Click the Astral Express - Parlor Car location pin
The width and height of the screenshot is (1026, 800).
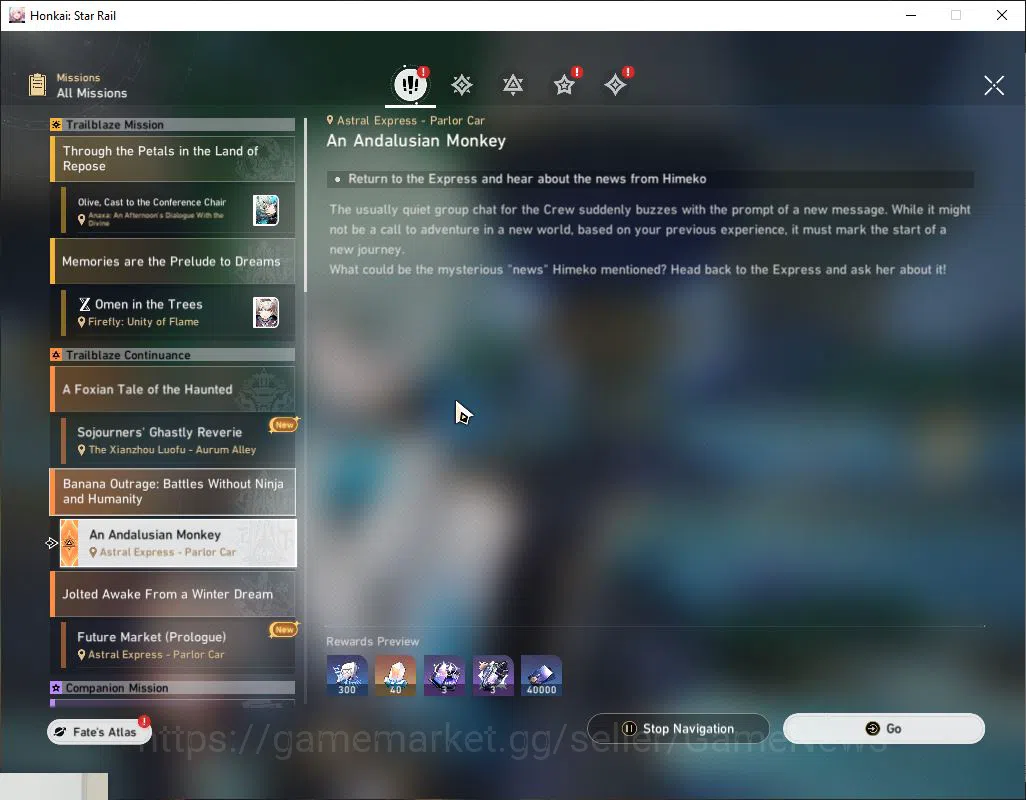330,120
